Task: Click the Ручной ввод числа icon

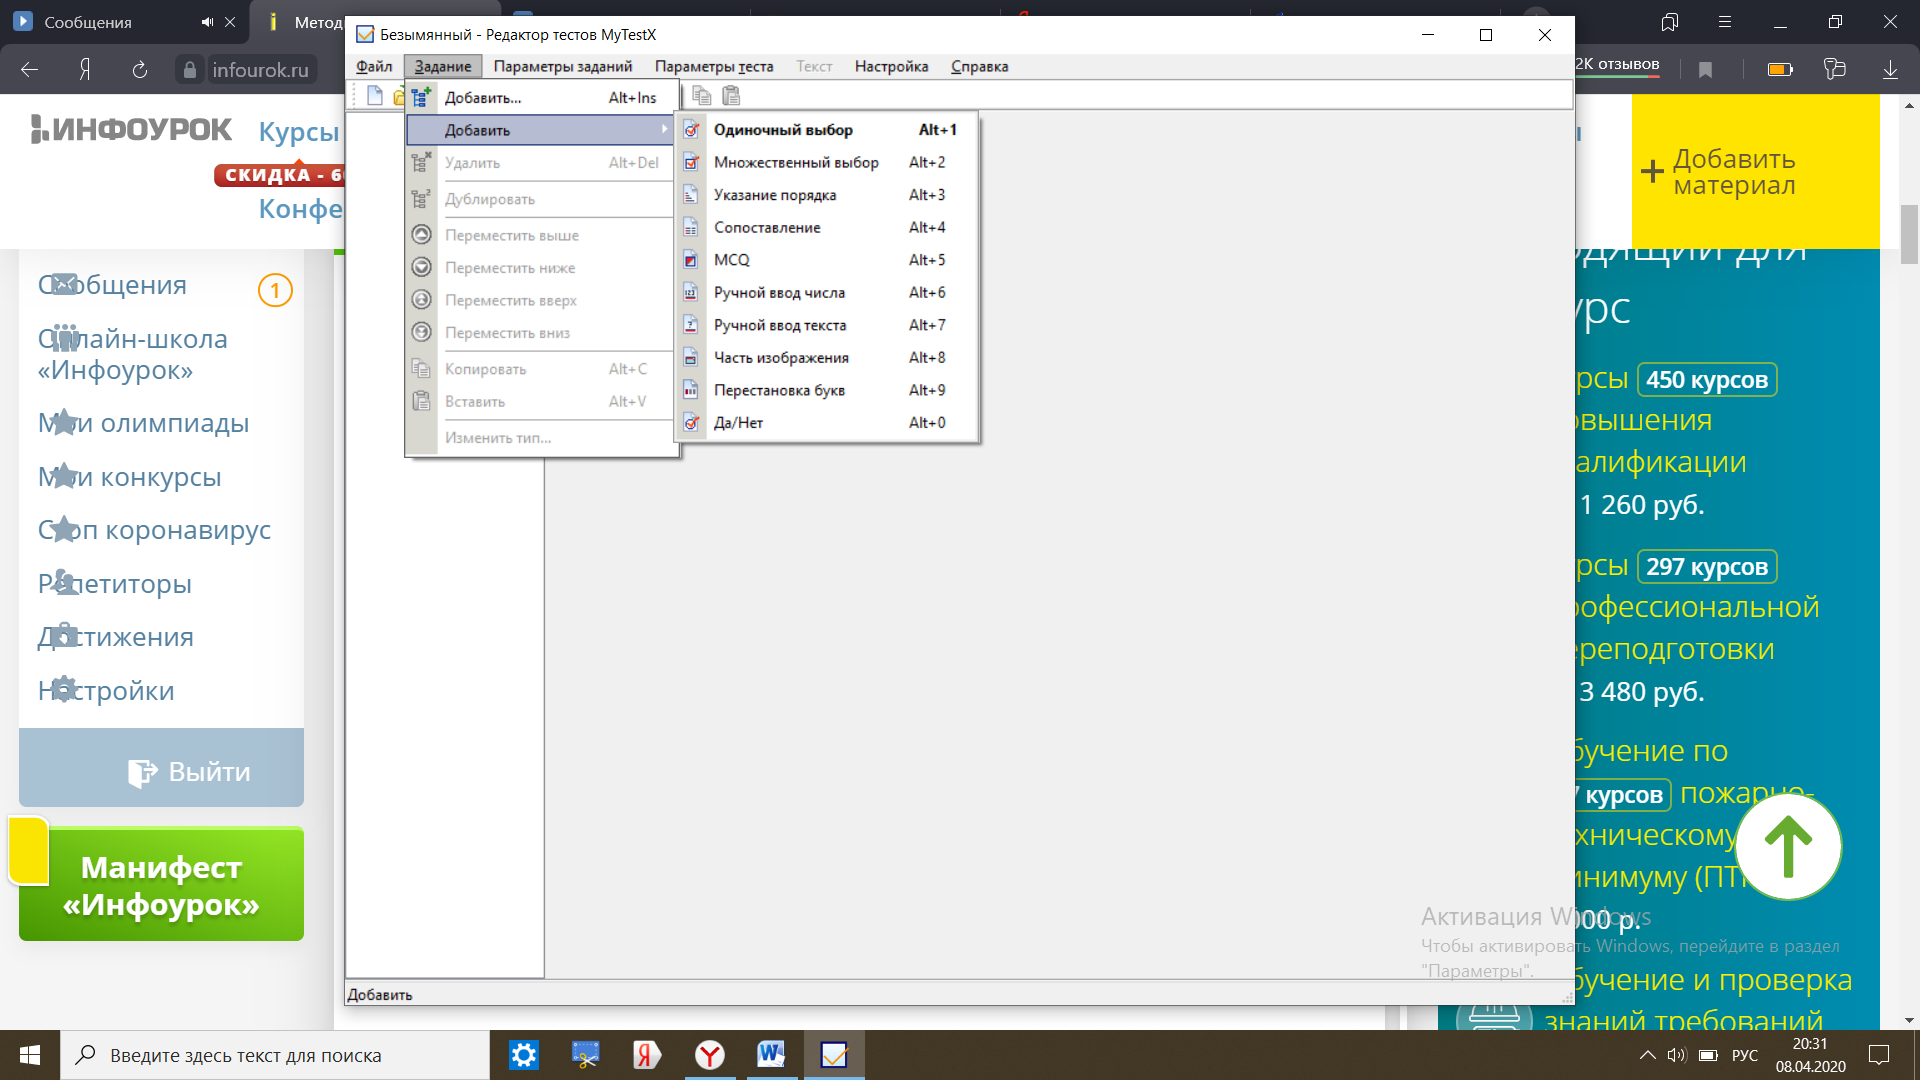Action: [691, 292]
